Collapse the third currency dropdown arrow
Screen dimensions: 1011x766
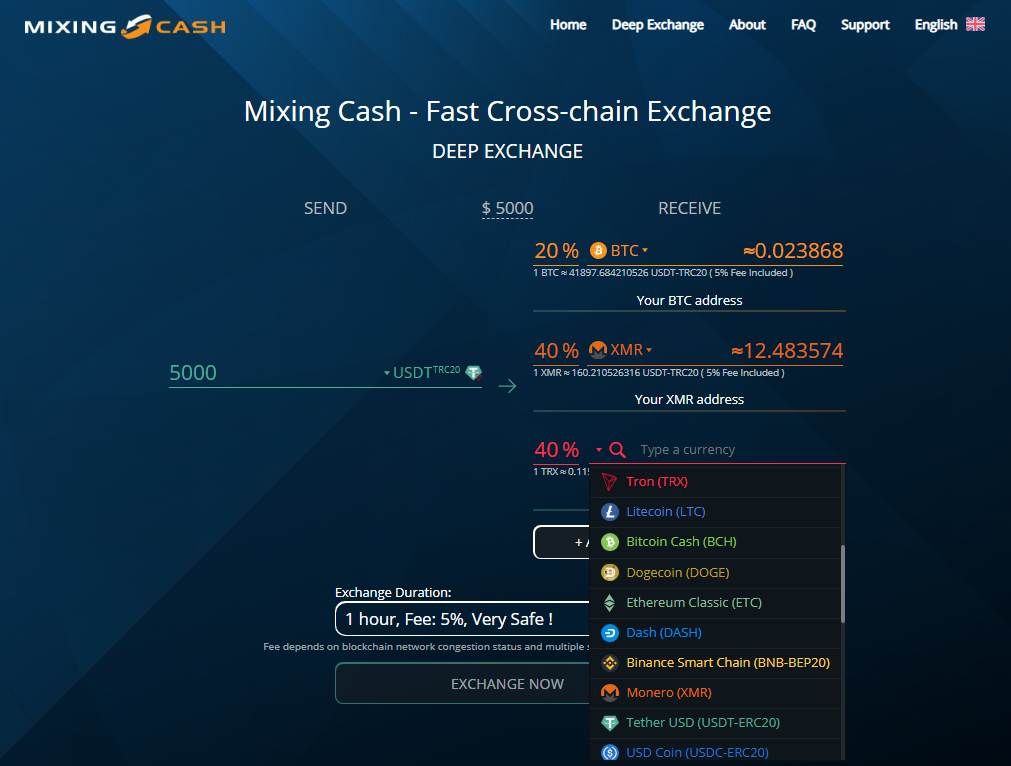pos(599,449)
